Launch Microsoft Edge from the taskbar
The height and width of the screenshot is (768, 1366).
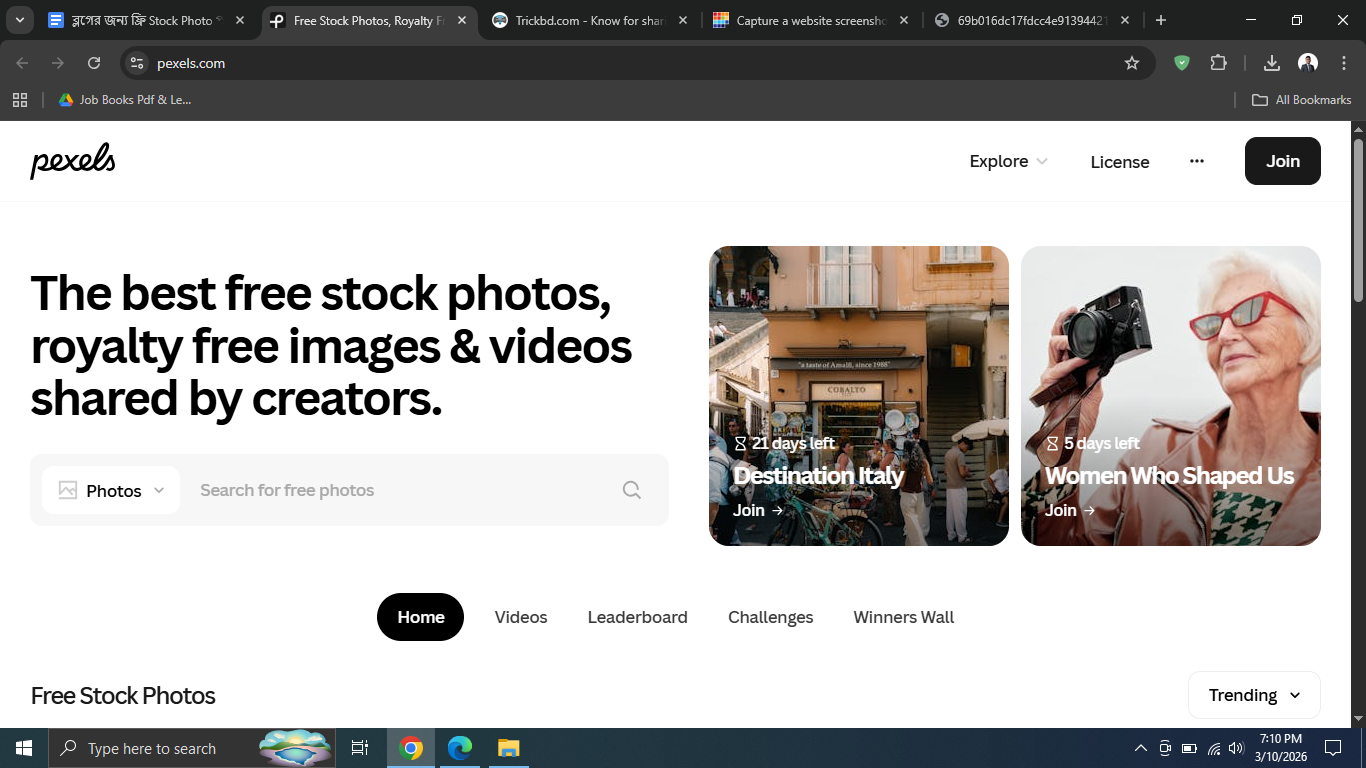(x=459, y=748)
